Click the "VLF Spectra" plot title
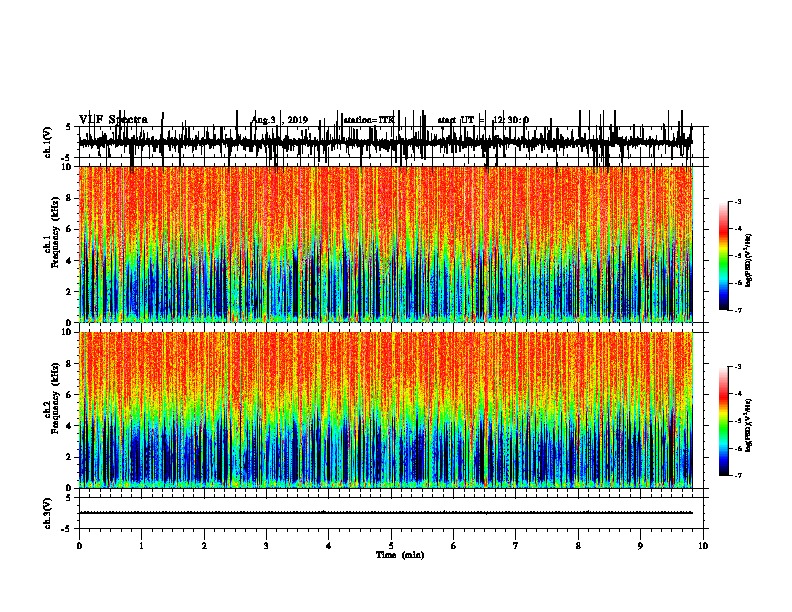The height and width of the screenshot is (612, 792). click(113, 120)
